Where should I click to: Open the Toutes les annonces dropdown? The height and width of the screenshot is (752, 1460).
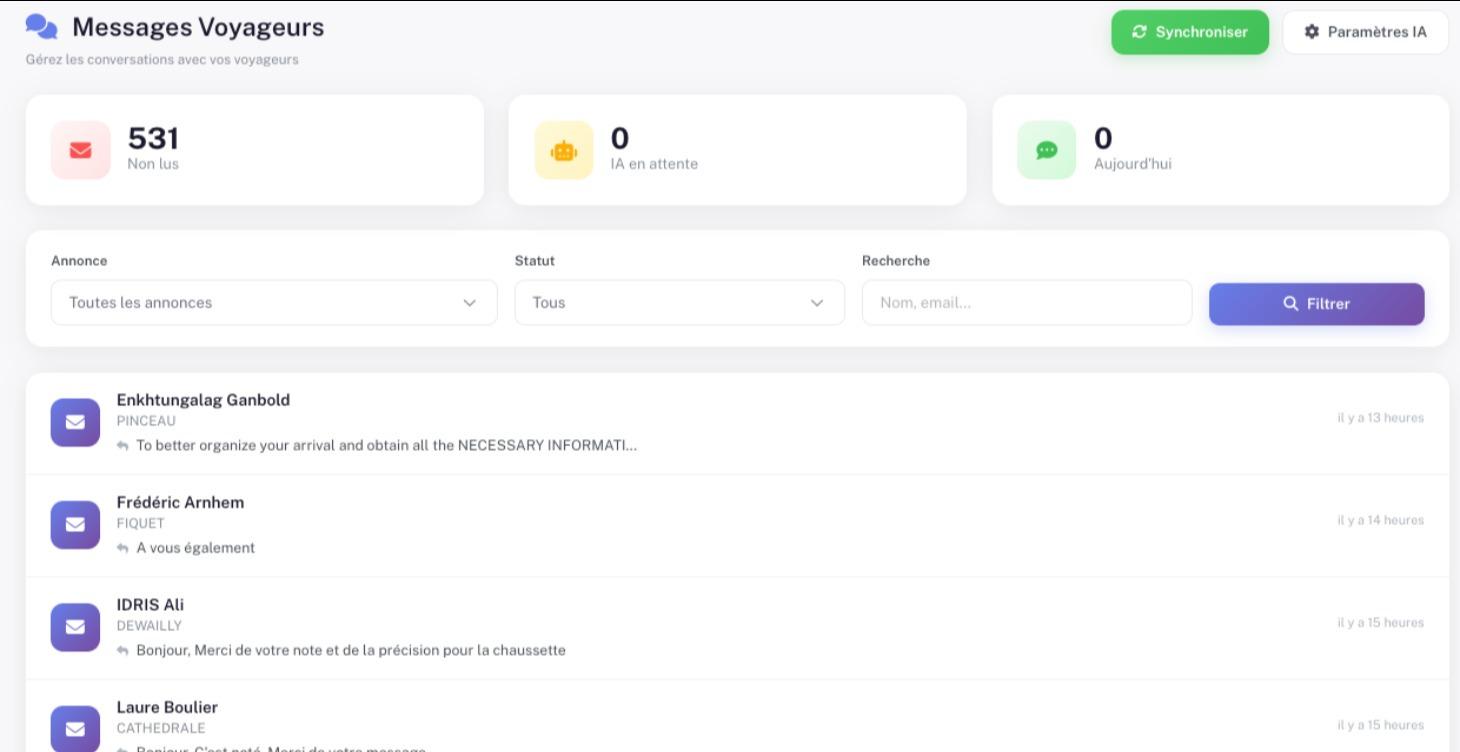click(x=274, y=302)
